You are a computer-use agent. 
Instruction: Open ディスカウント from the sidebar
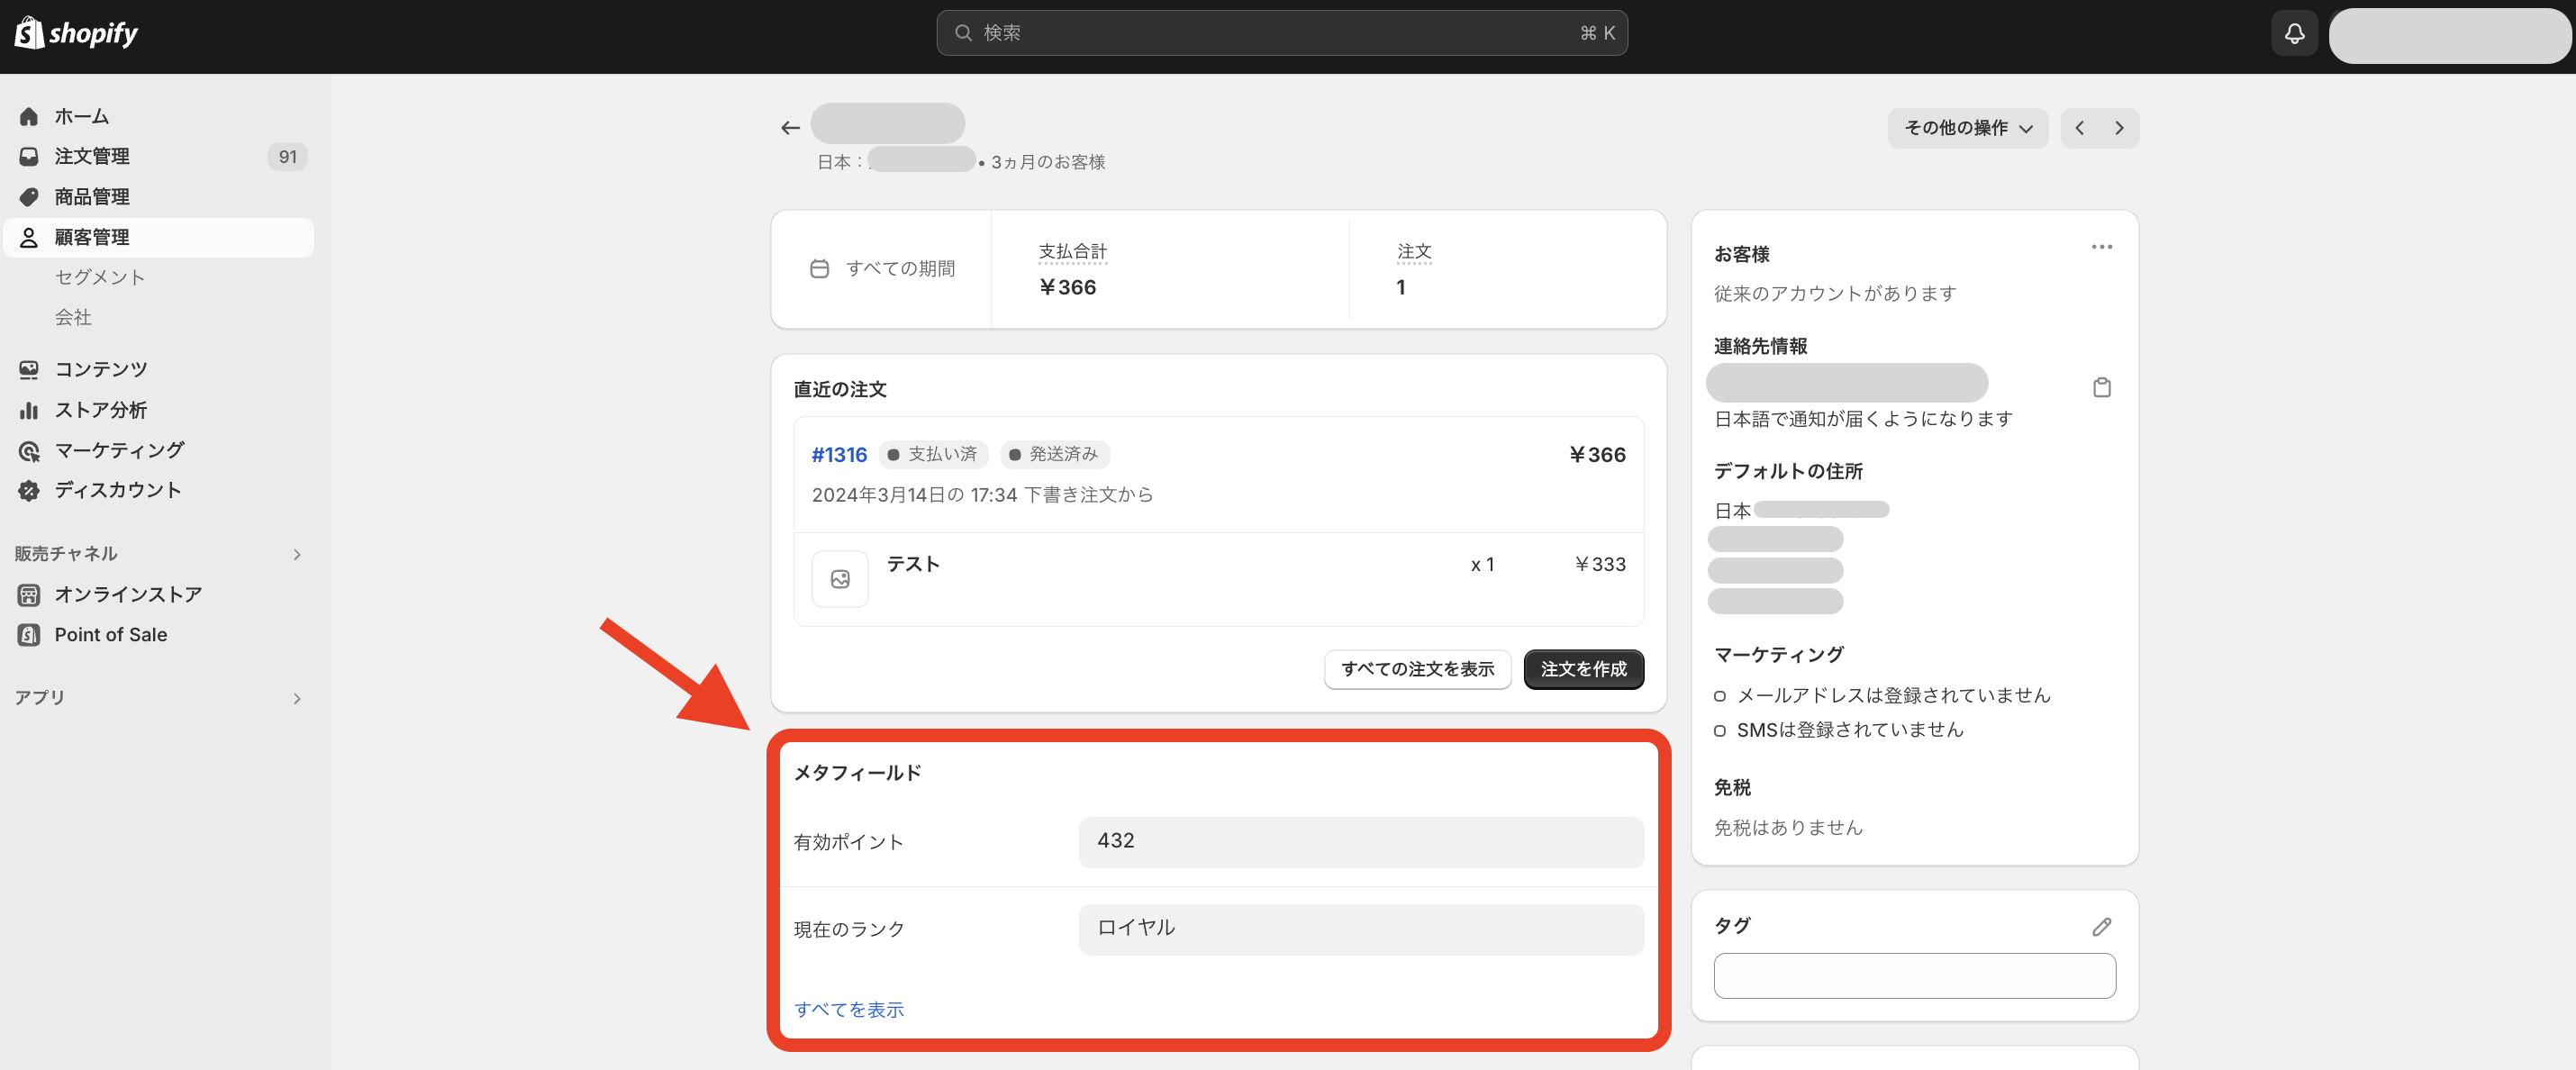[119, 490]
